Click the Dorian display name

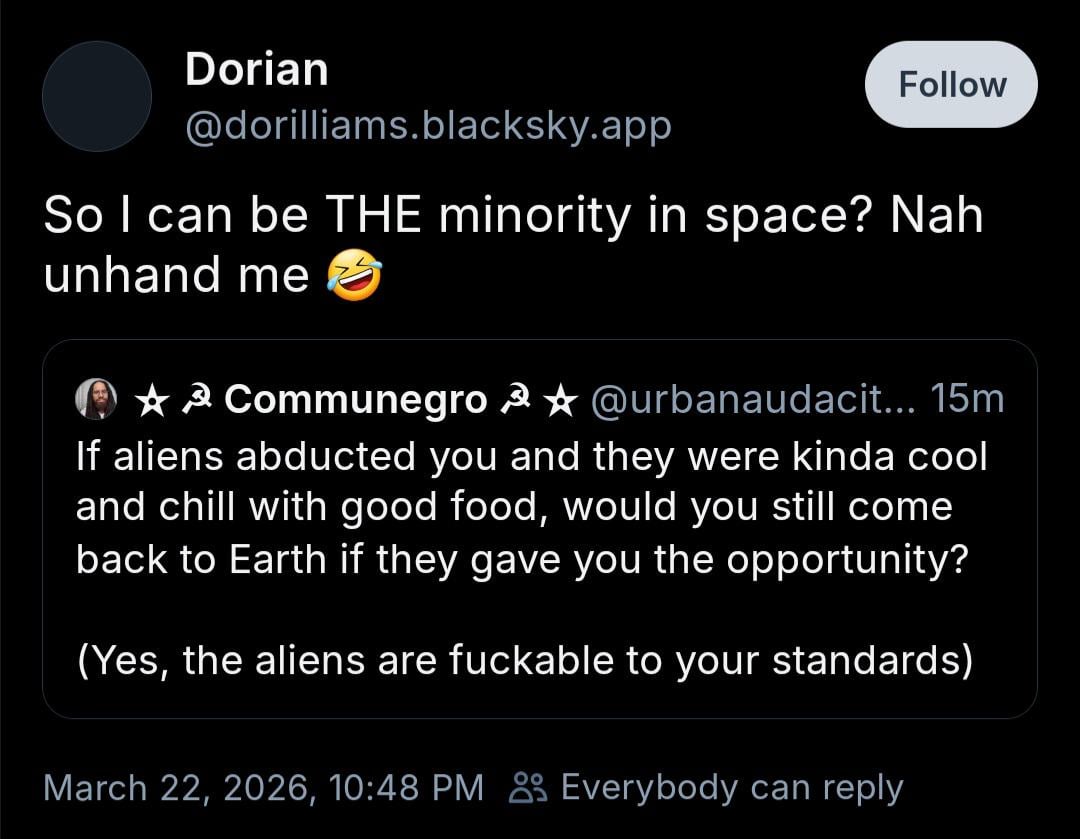257,69
